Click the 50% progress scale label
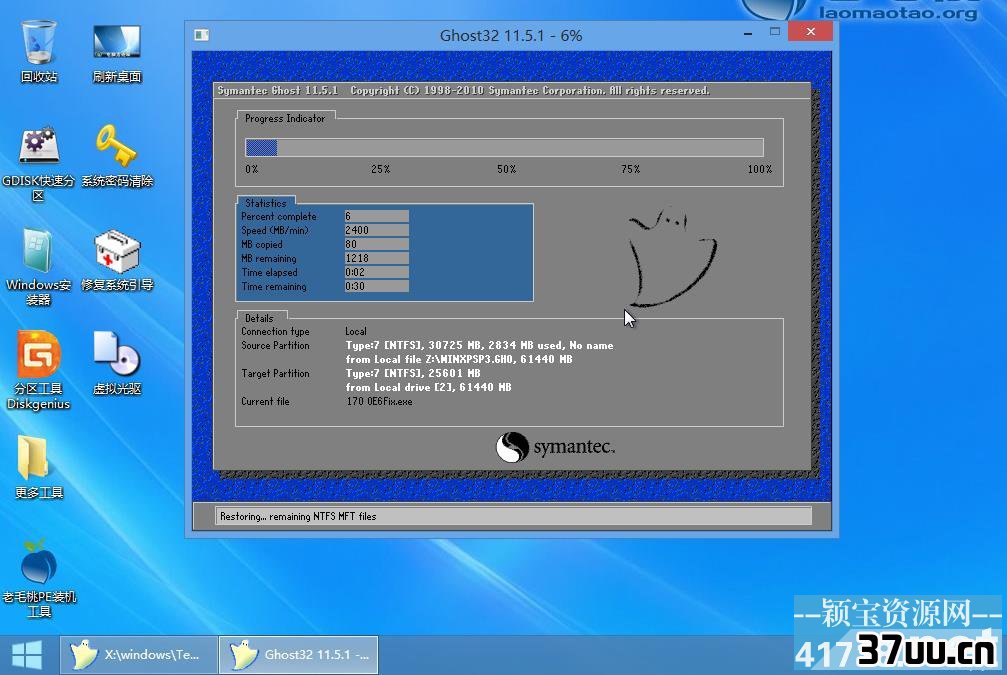 point(507,170)
